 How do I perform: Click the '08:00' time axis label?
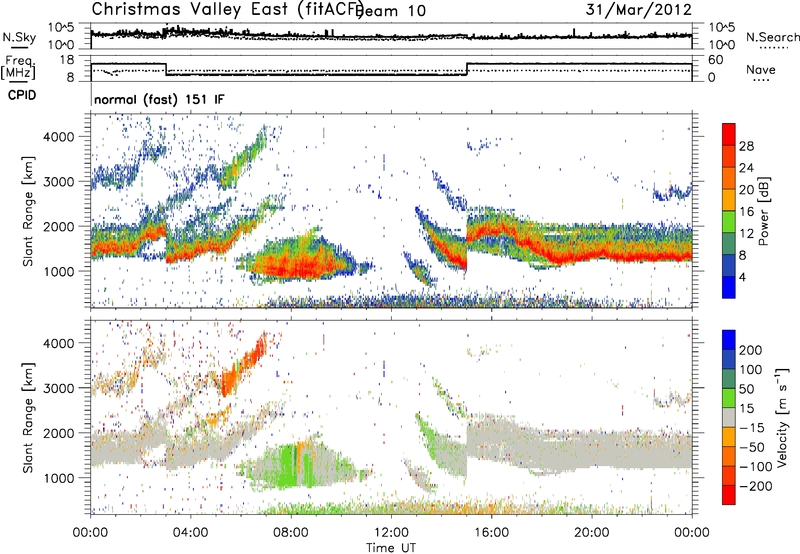click(291, 533)
